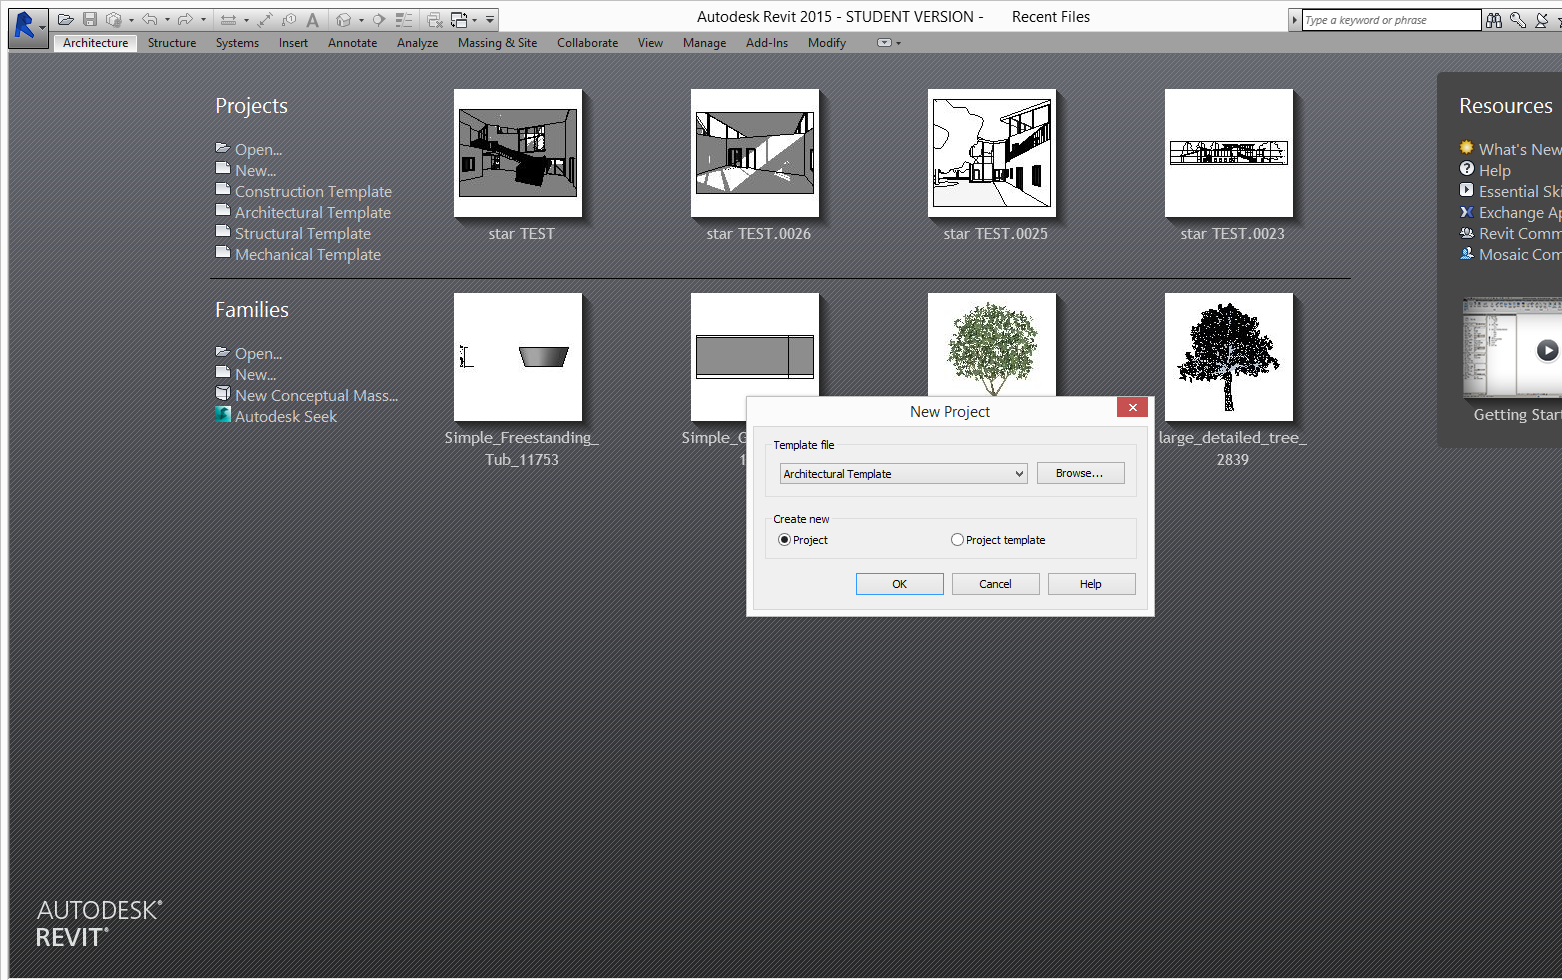This screenshot has height=980, width=1562.
Task: Click the Mosaic Community icon in Resources
Action: click(1467, 254)
